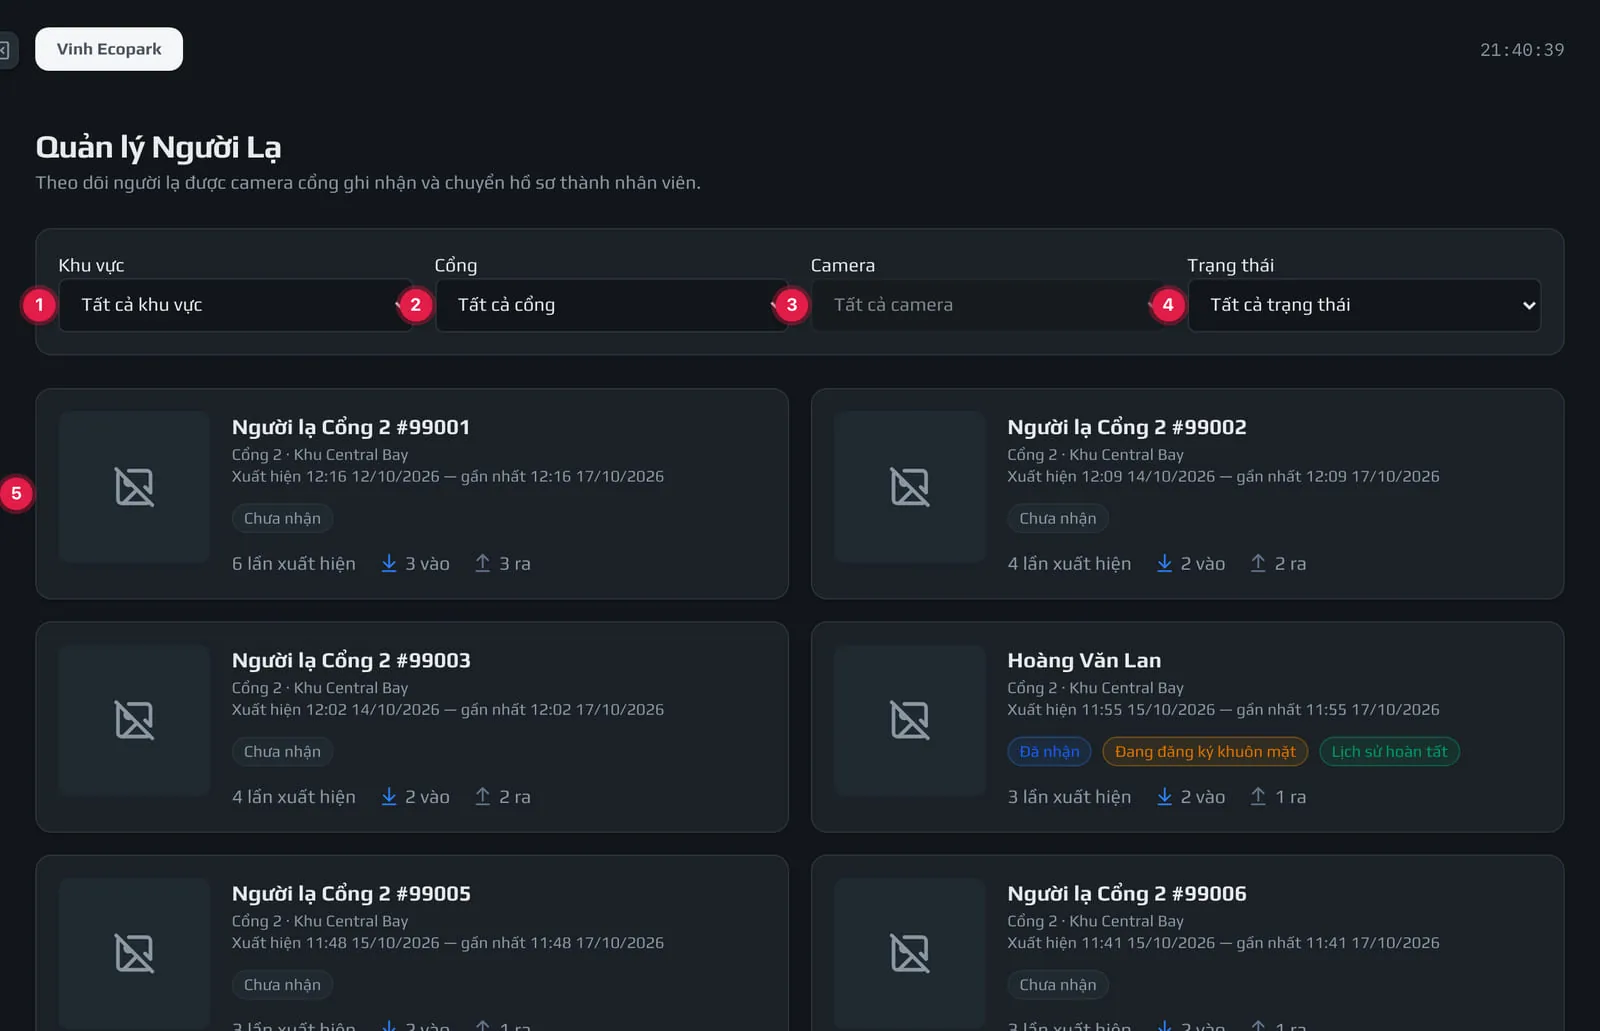Viewport: 1600px width, 1031px height.
Task: Open the Cổng dropdown
Action: click(611, 305)
